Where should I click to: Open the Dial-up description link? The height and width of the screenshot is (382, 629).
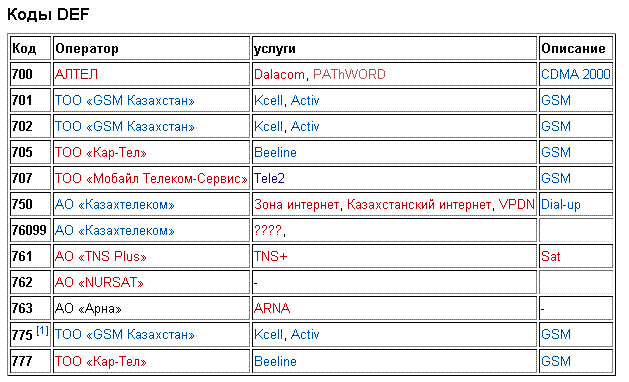click(x=560, y=205)
